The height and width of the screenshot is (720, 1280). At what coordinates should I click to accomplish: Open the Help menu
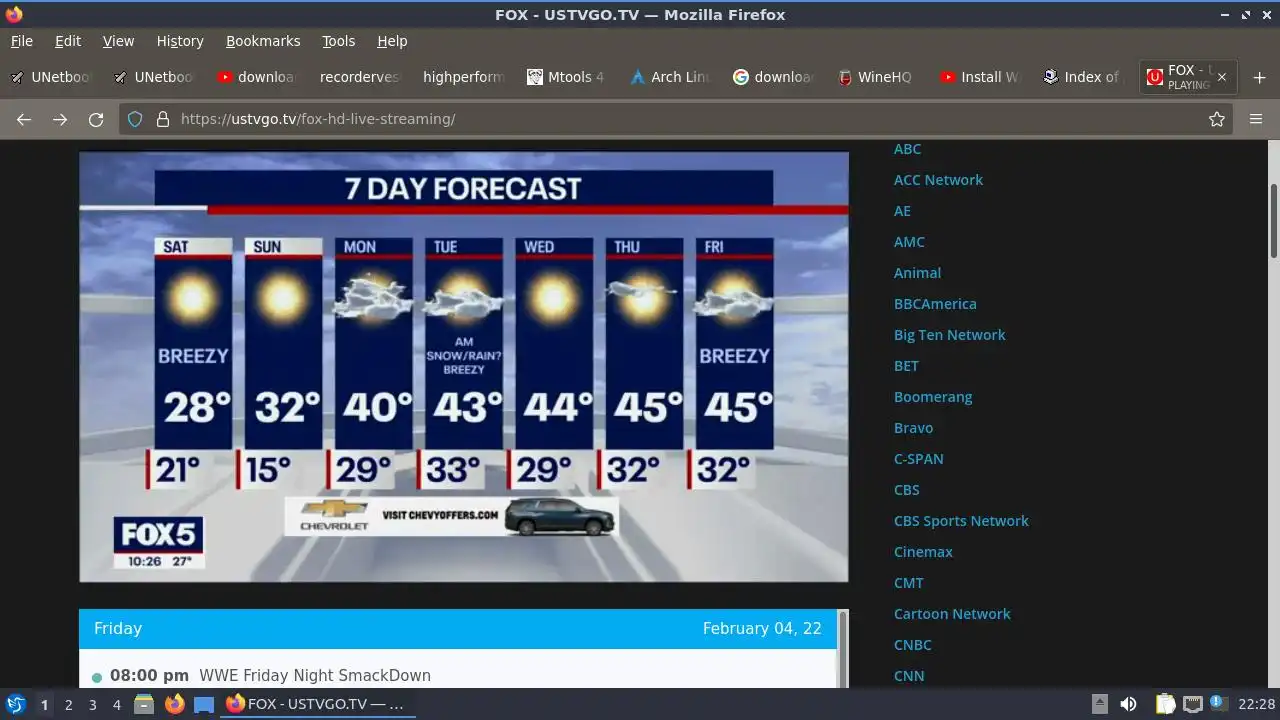(392, 41)
